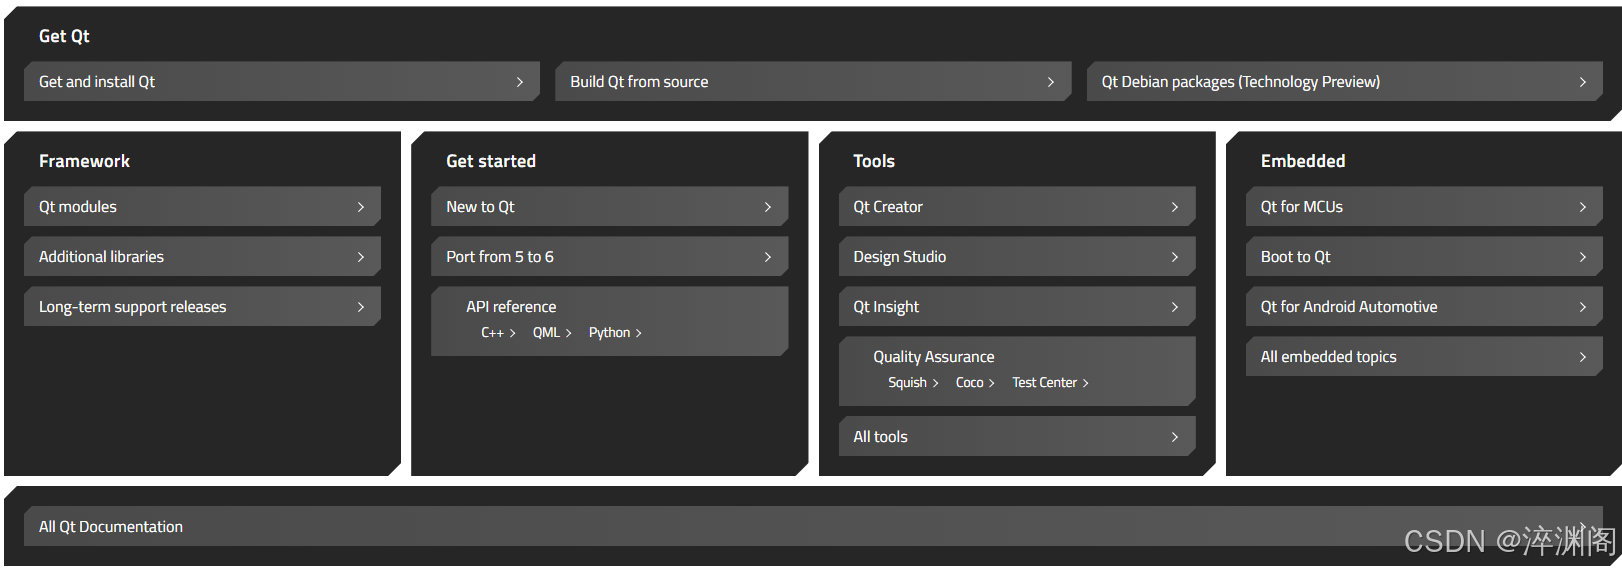Open the Qt Creator documentation

pyautogui.click(x=1017, y=207)
